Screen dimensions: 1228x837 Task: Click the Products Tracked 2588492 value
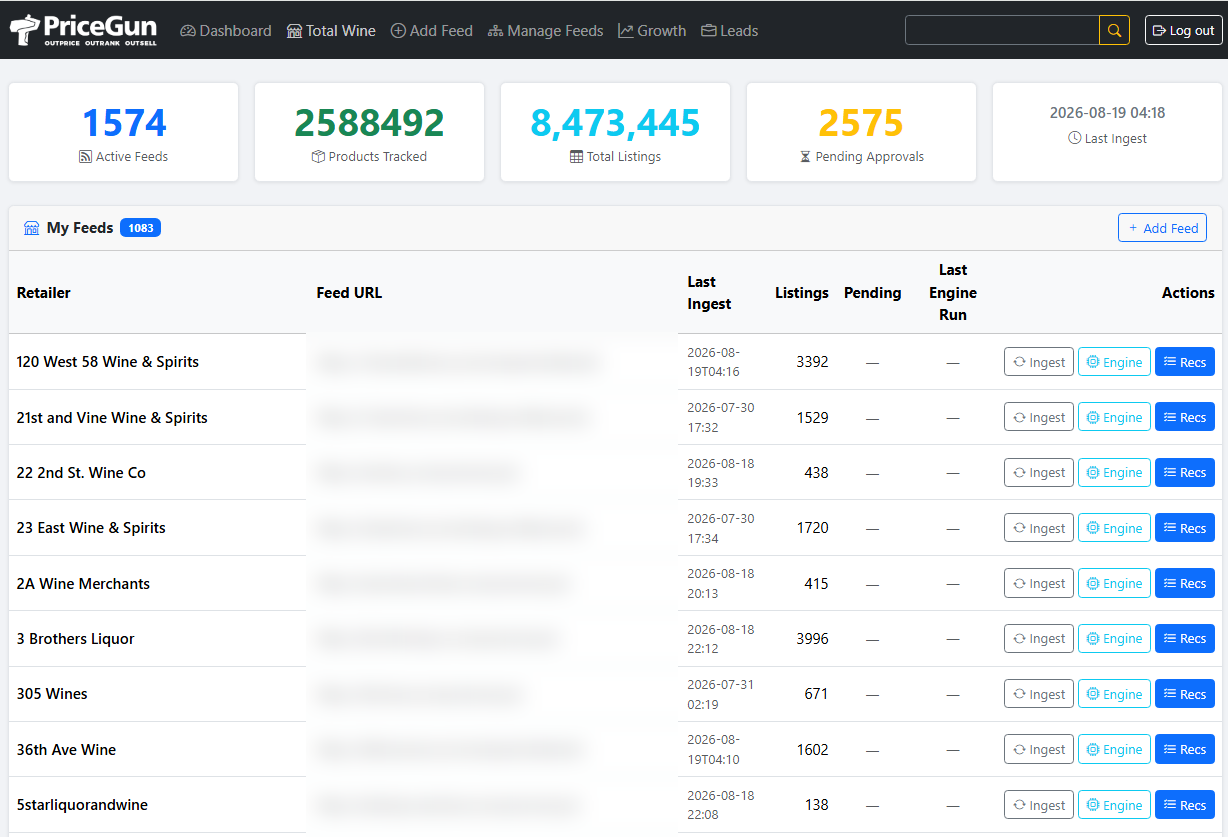(x=369, y=123)
